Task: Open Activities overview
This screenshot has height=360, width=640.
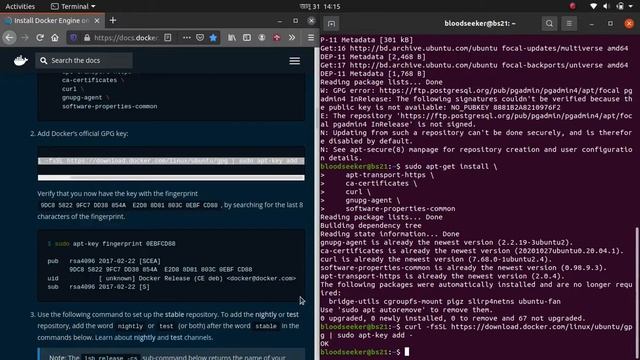Action: pos(20,7)
